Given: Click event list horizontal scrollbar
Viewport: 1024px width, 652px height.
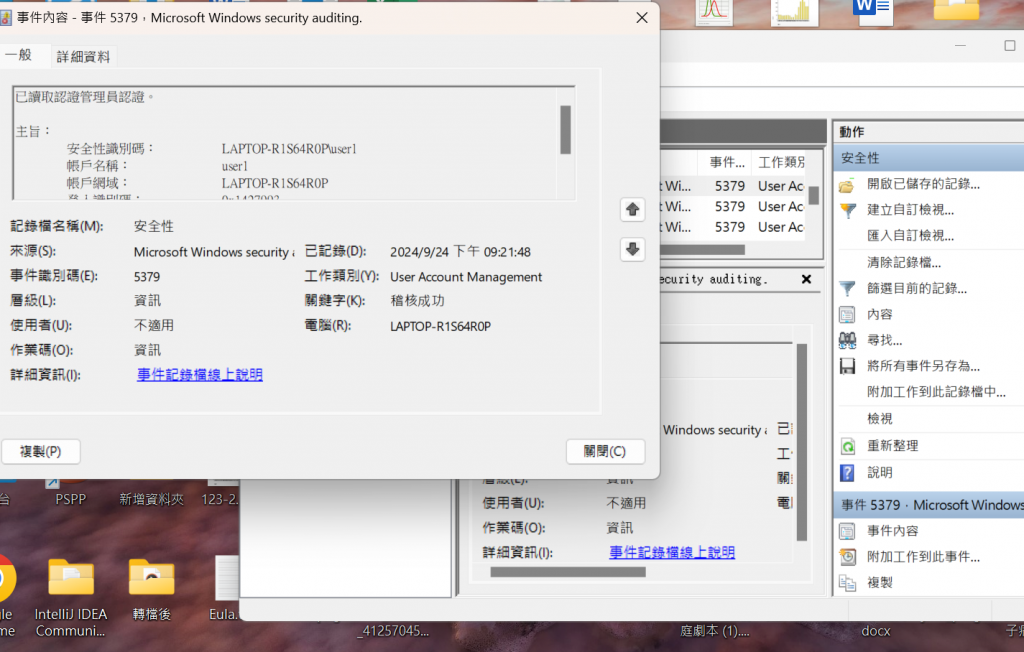Looking at the screenshot, I should (x=703, y=250).
